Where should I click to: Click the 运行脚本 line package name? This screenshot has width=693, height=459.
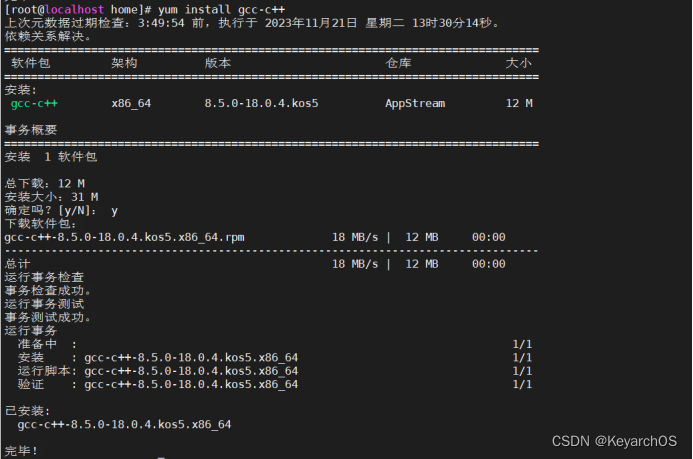[191, 371]
